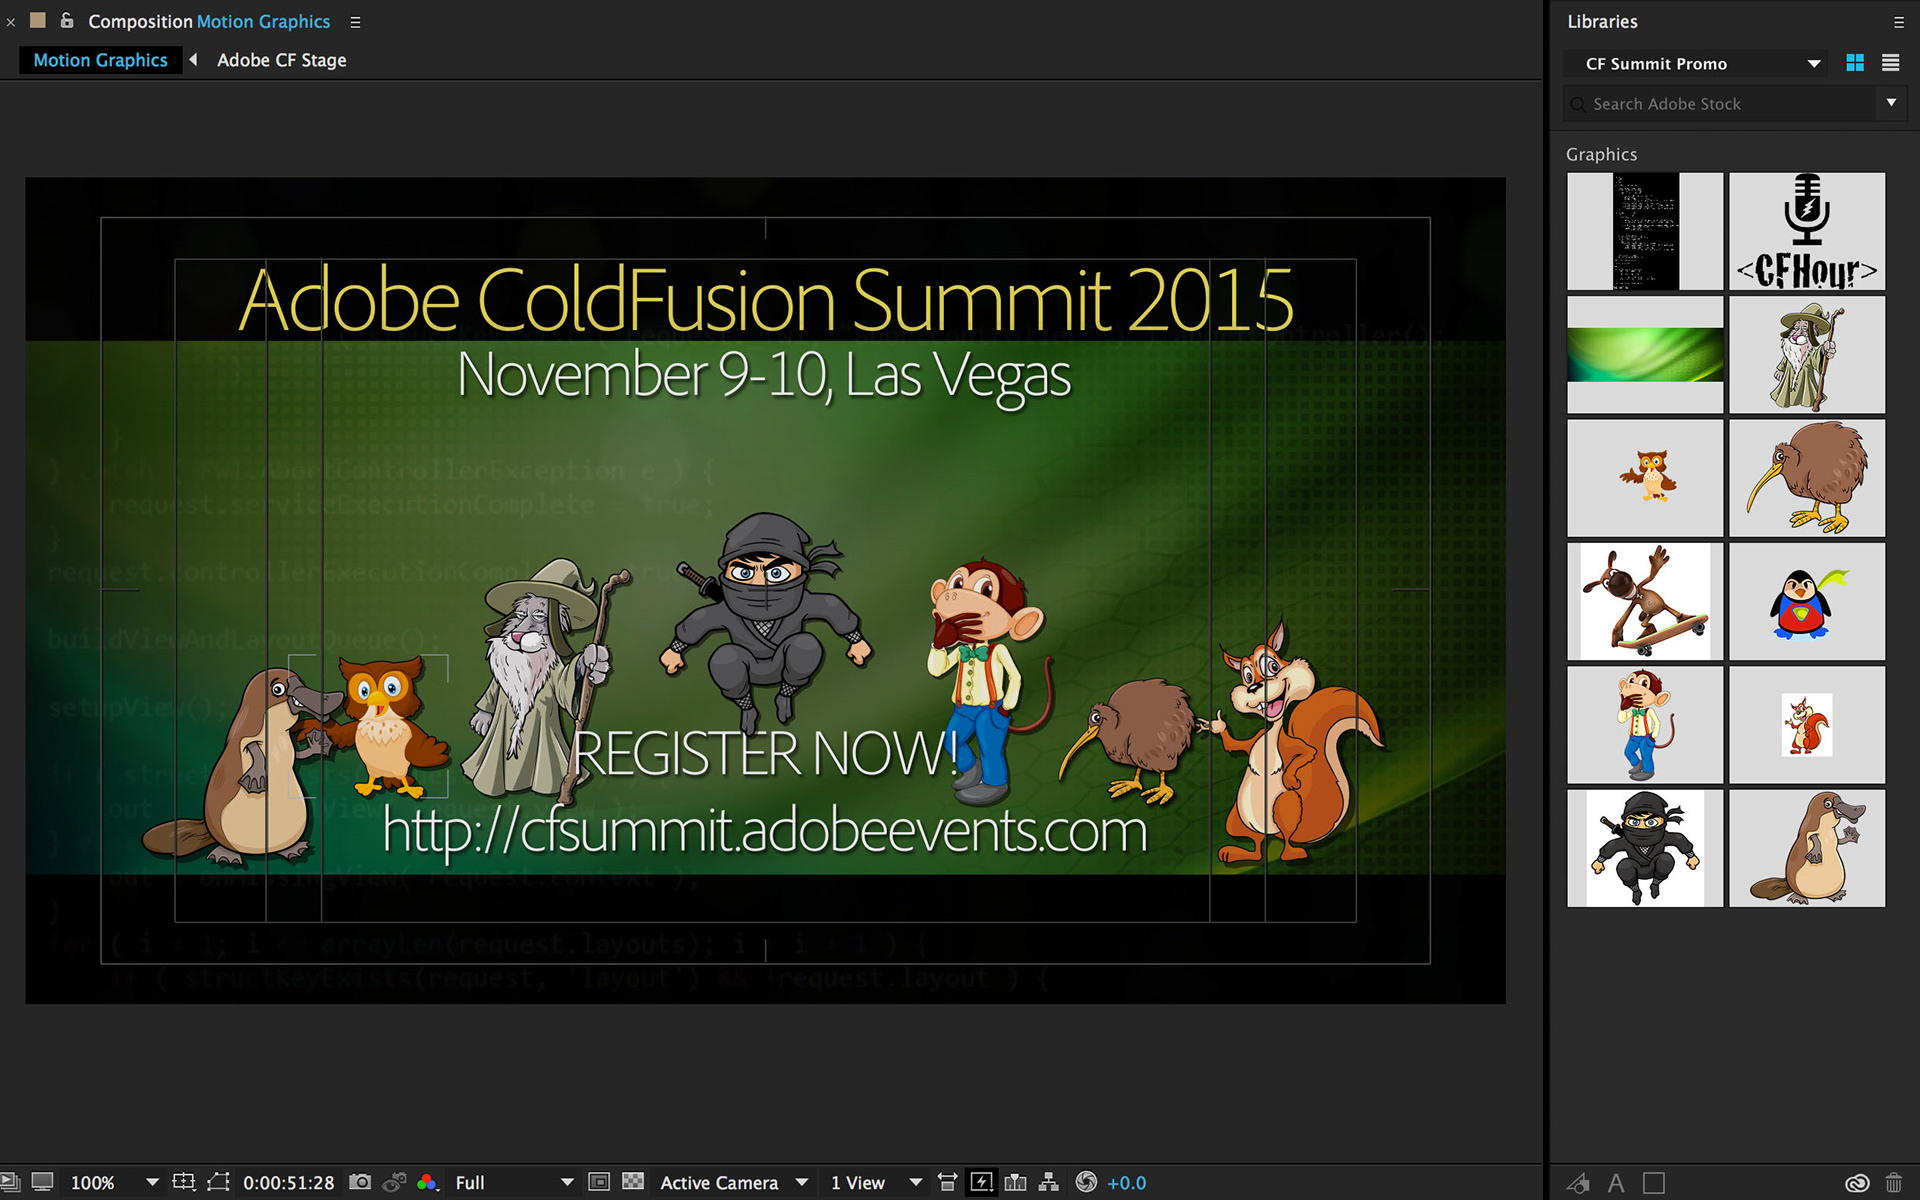1920x1200 pixels.
Task: Click the squirrel character in the composition
Action: click(1290, 745)
